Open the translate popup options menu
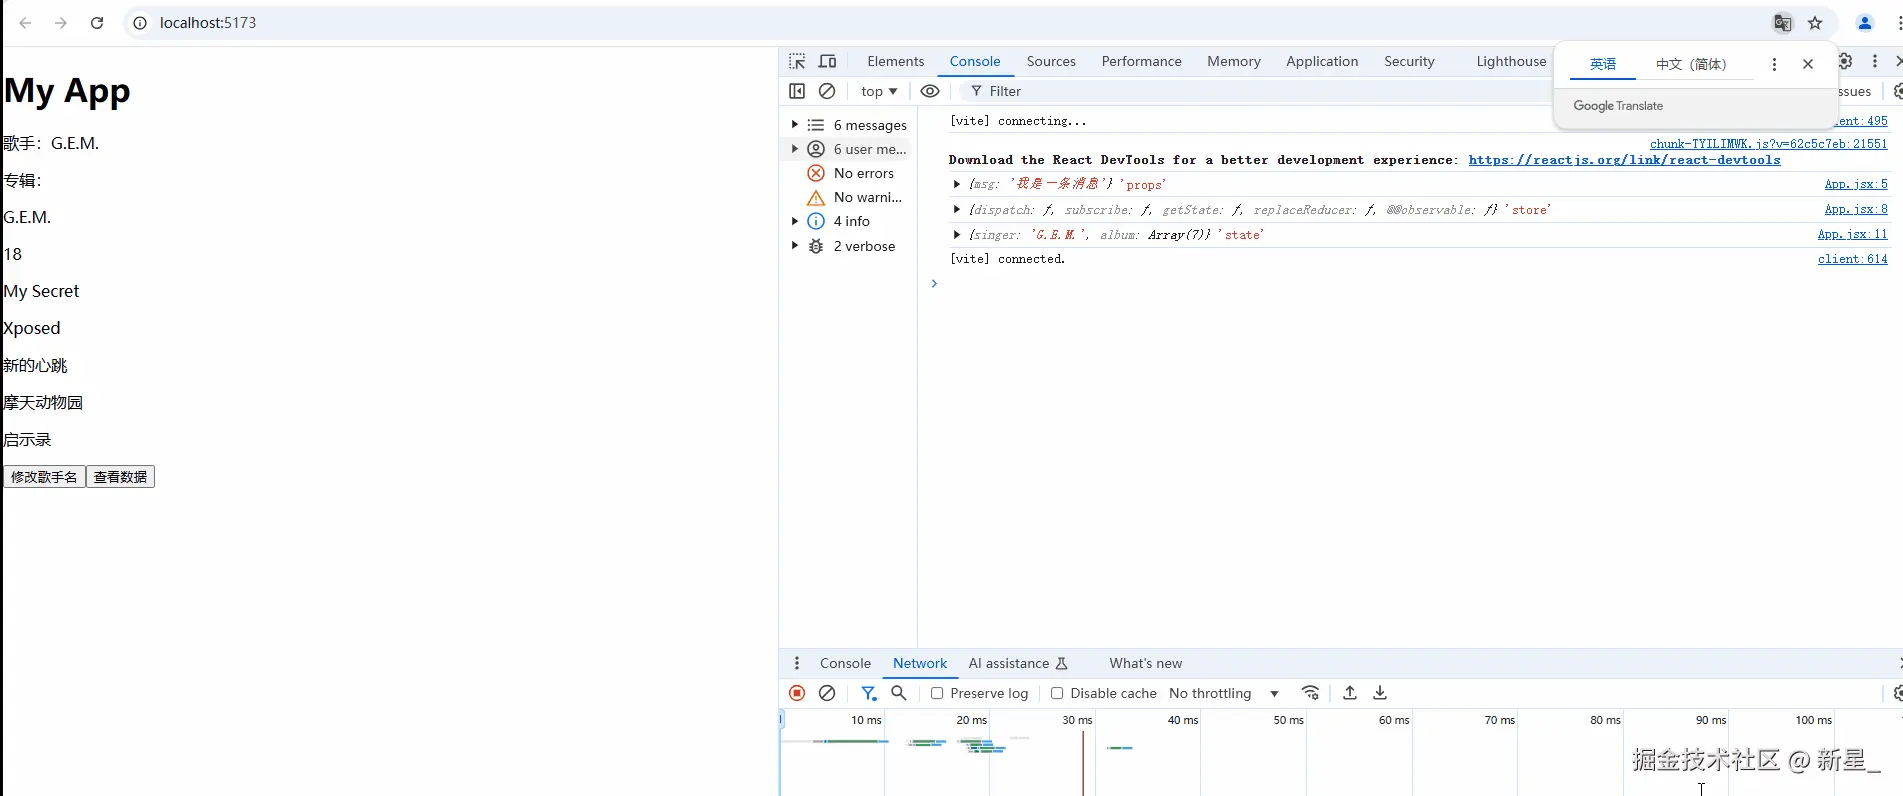Screen dimensions: 1903x796 1774,64
